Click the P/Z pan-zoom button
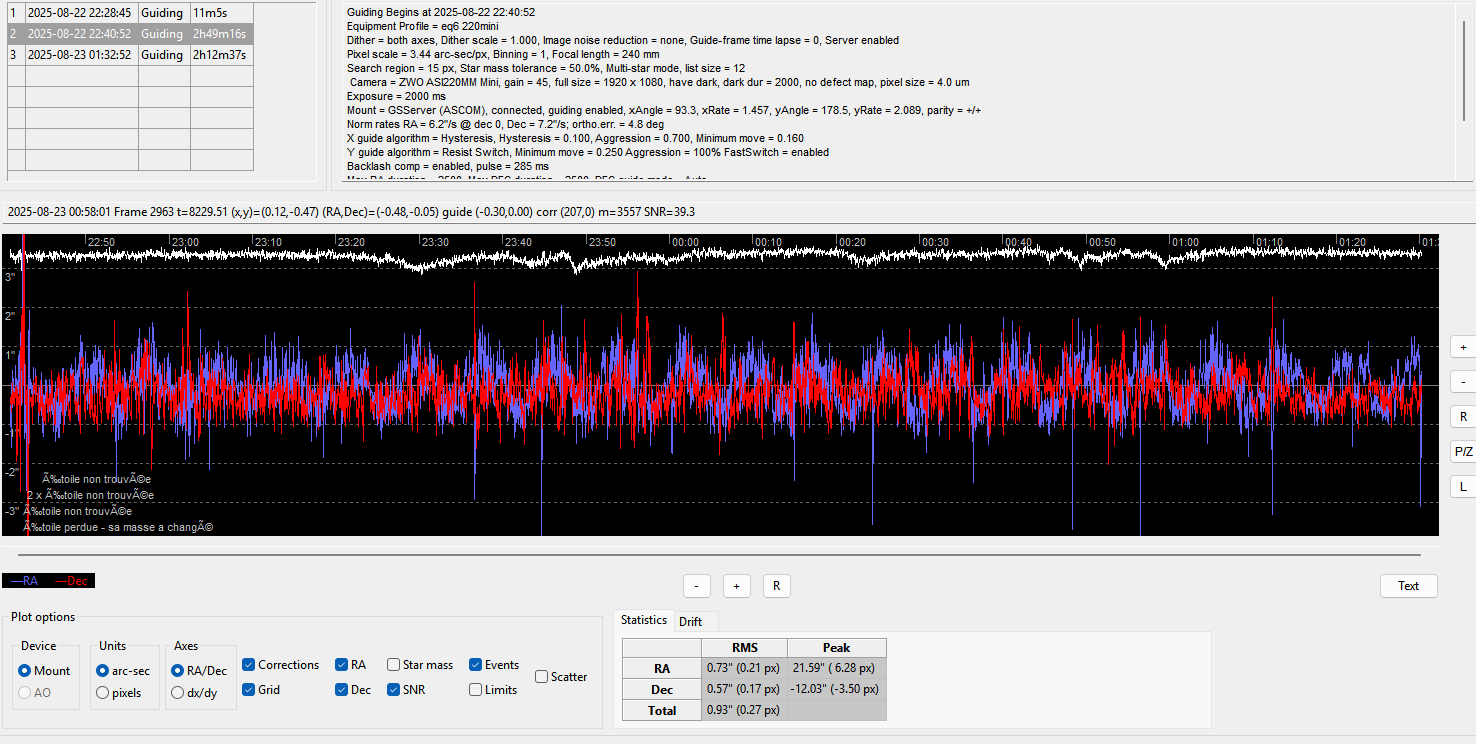The width and height of the screenshot is (1476, 744). tap(1463, 451)
